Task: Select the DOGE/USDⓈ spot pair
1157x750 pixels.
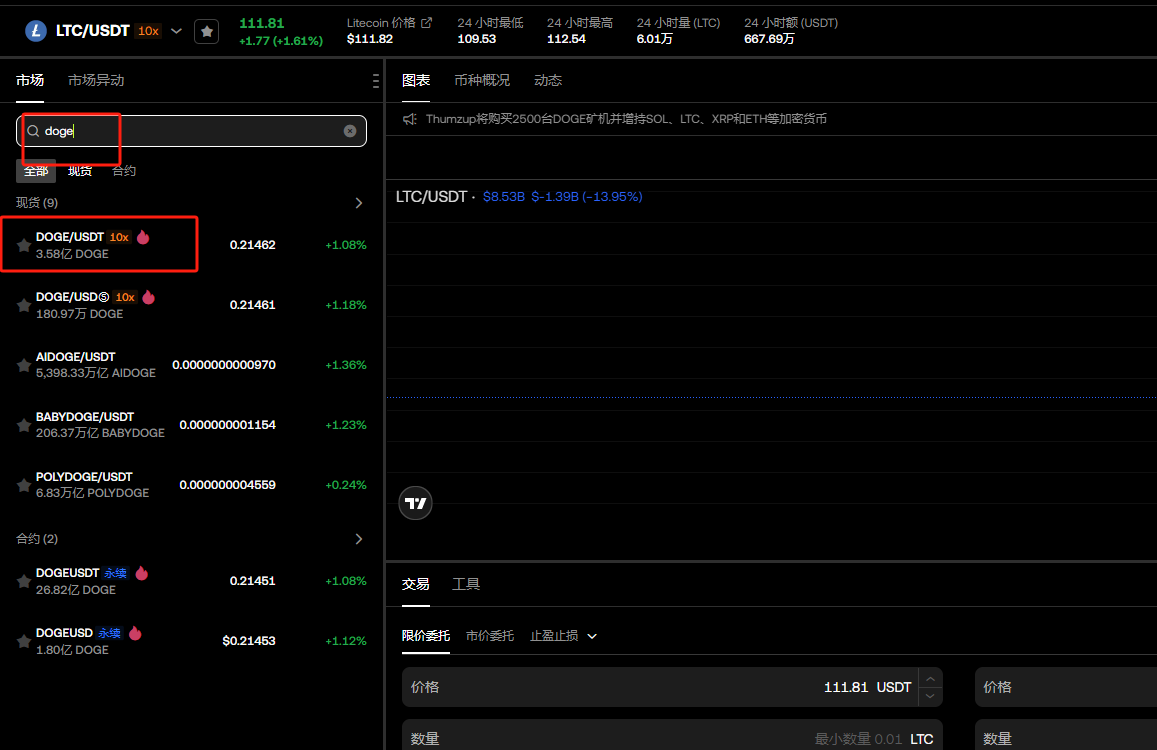Action: (191, 305)
